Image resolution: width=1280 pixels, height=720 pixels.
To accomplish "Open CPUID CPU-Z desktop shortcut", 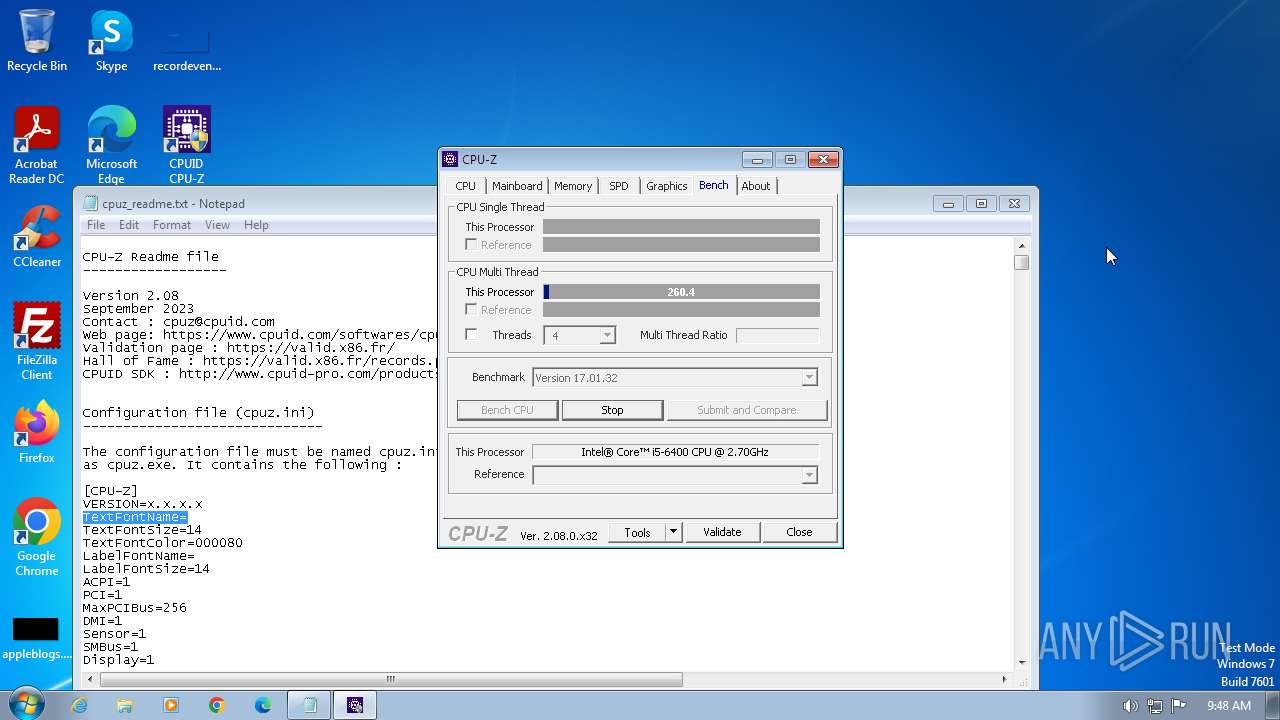I will (x=187, y=146).
